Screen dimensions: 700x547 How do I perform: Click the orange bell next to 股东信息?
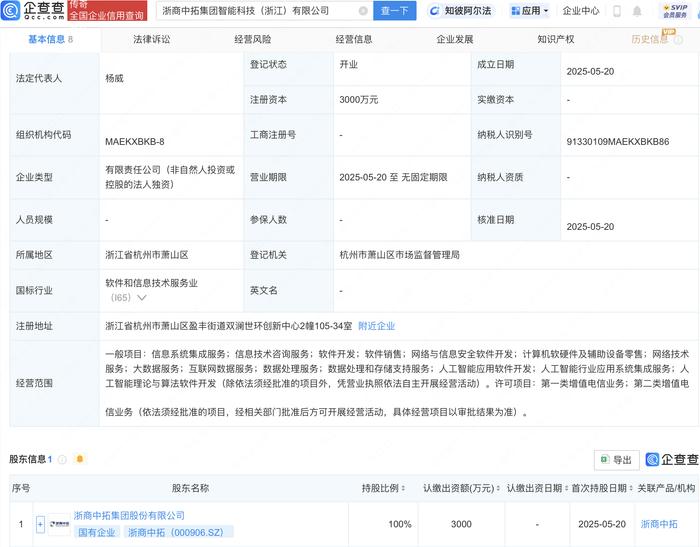(80, 459)
